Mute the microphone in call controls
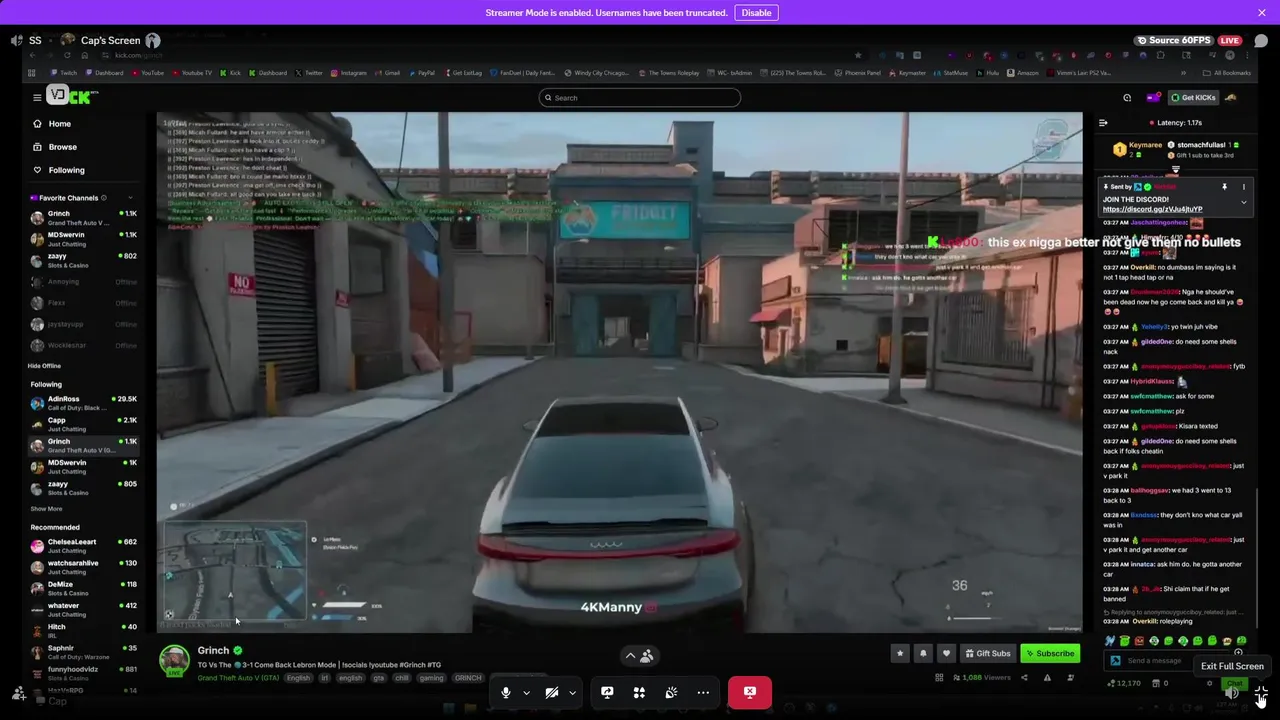The height and width of the screenshot is (720, 1280). 505,692
